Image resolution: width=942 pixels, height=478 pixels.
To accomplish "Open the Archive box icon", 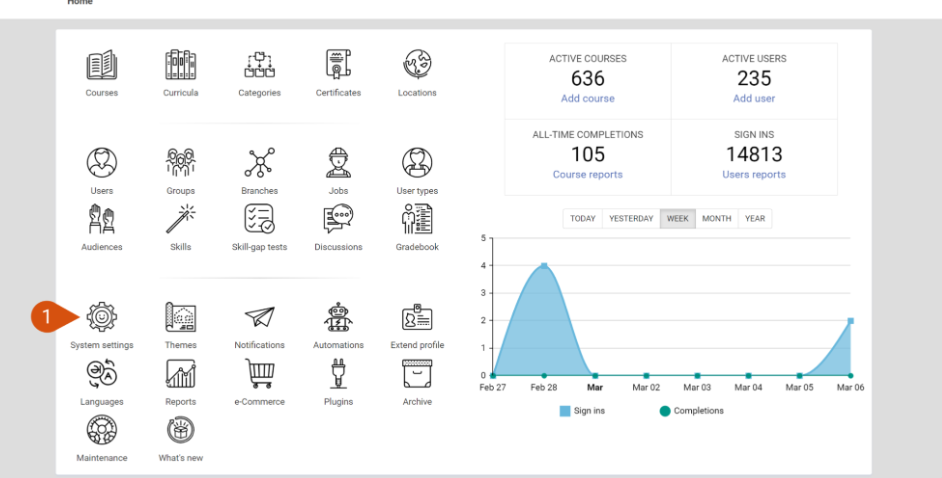I will (x=417, y=374).
